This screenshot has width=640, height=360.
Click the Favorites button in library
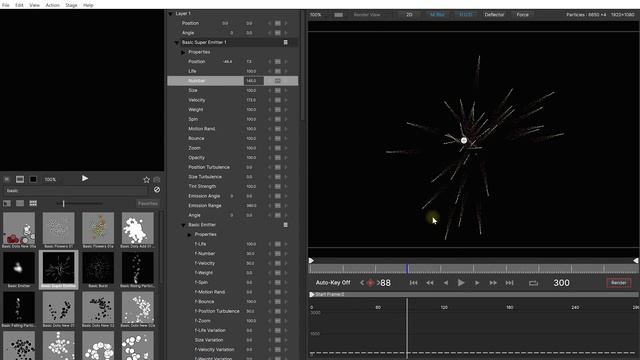[x=148, y=203]
